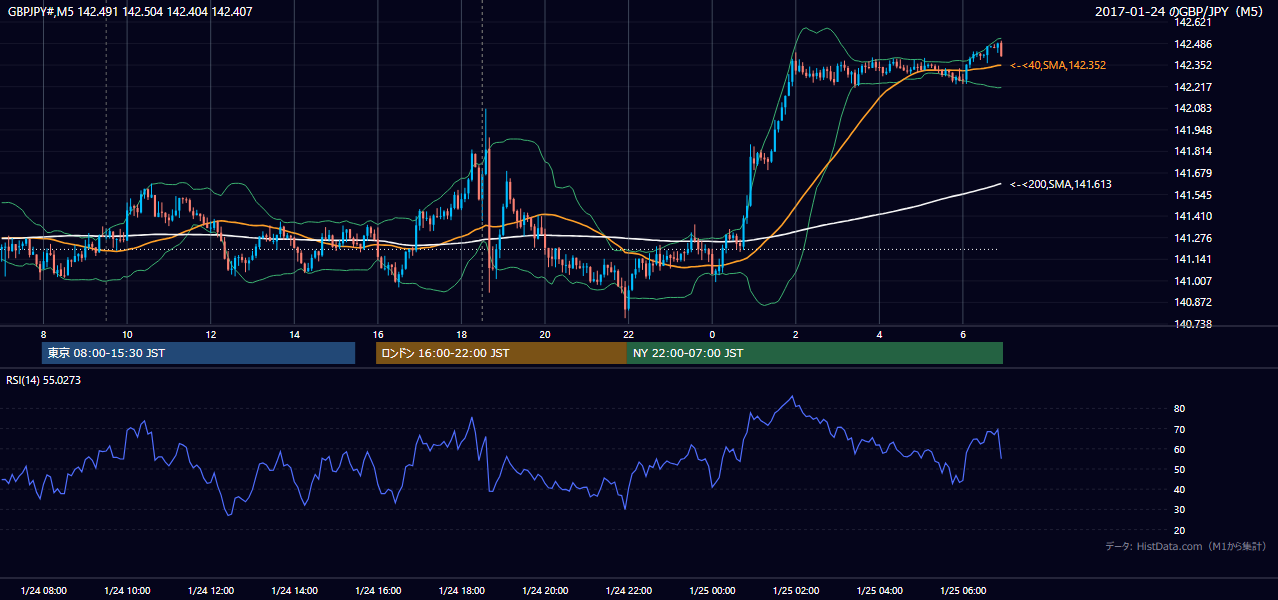Click the NY 22:00-07:00 JST session bar

point(815,353)
